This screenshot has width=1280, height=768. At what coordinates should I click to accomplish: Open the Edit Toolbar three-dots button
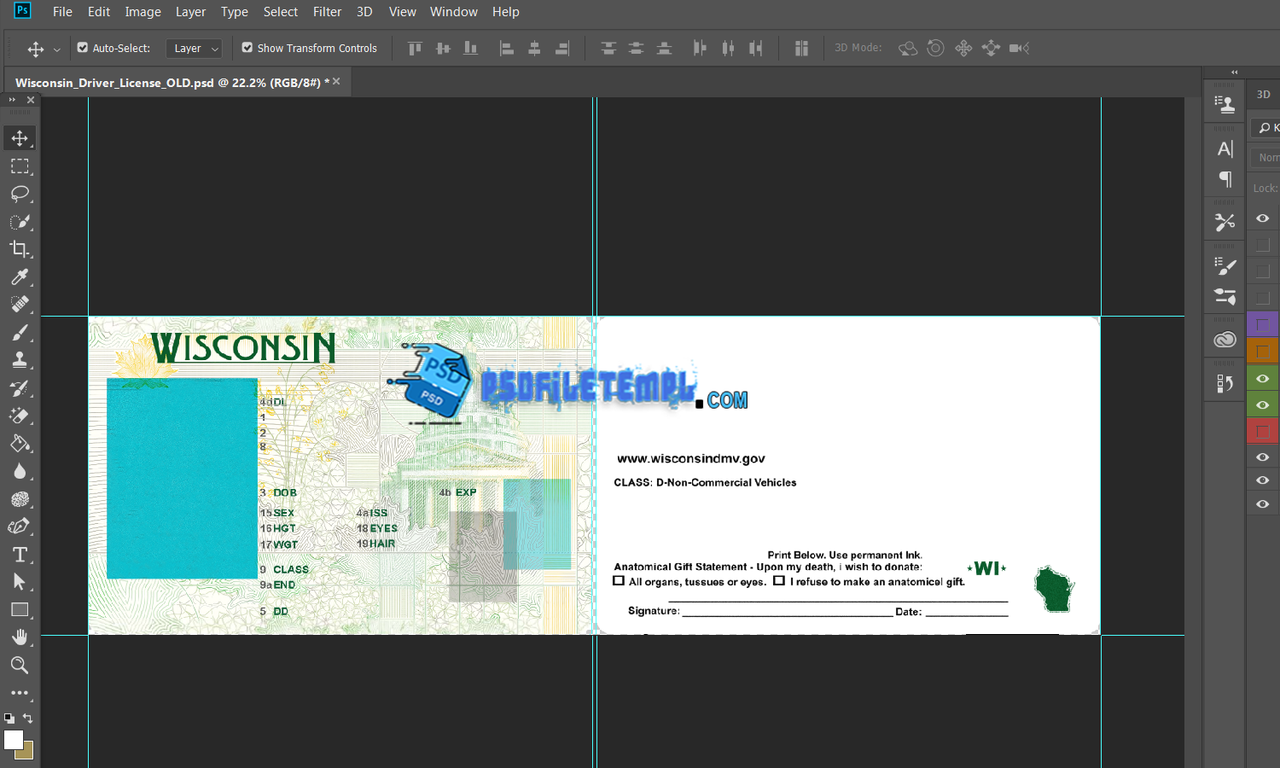20,692
